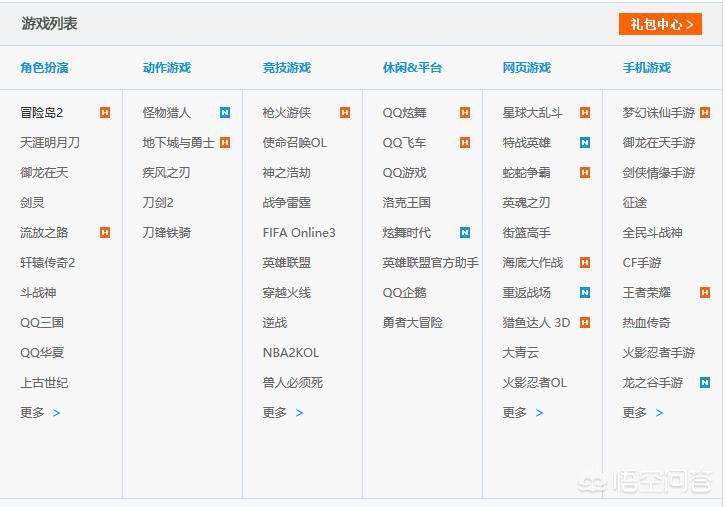The height and width of the screenshot is (507, 726).
Task: Expand 更多 under 角色扮演 column
Action: [x=40, y=413]
